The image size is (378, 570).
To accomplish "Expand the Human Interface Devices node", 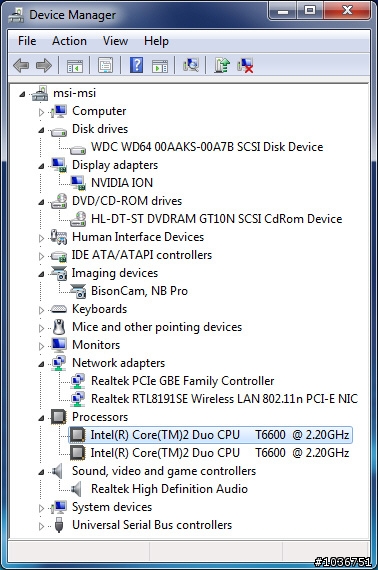I will coord(41,238).
